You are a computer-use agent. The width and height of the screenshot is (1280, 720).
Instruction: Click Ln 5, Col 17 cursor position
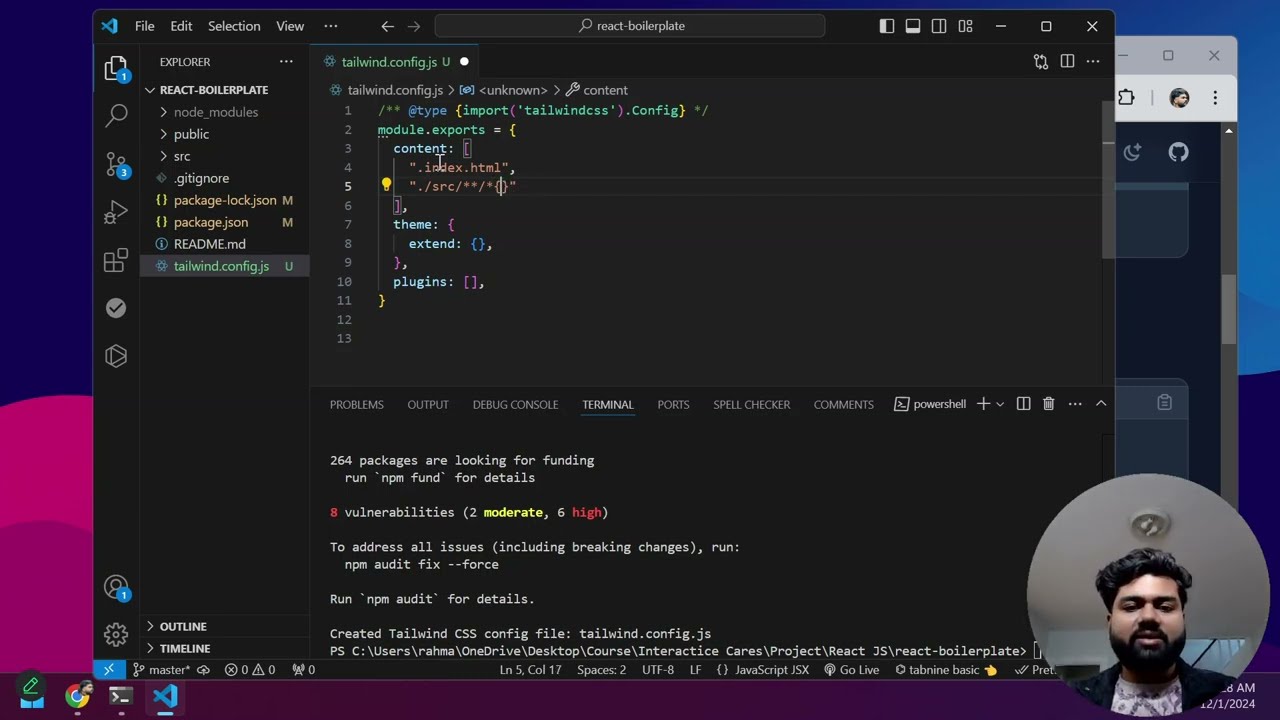coord(531,670)
